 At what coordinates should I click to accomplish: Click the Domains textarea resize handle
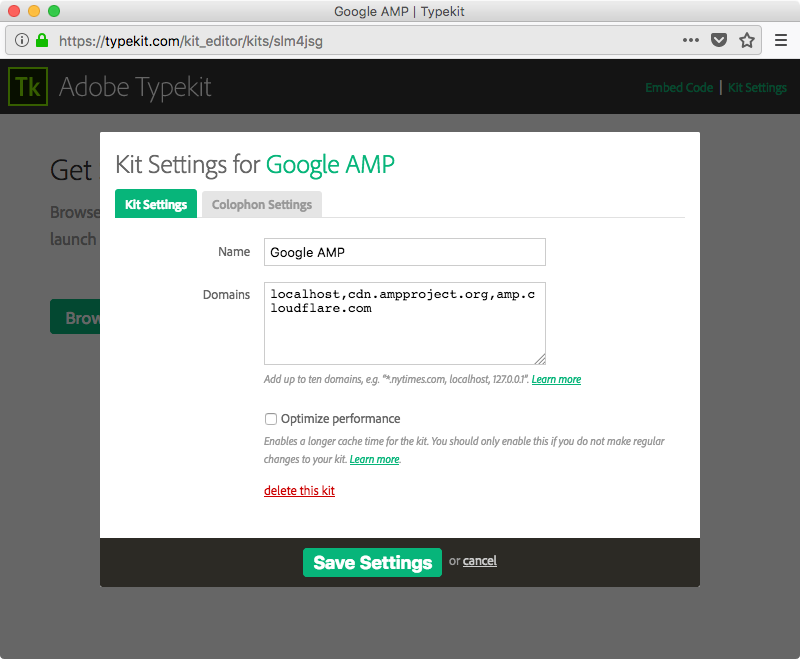click(540, 359)
